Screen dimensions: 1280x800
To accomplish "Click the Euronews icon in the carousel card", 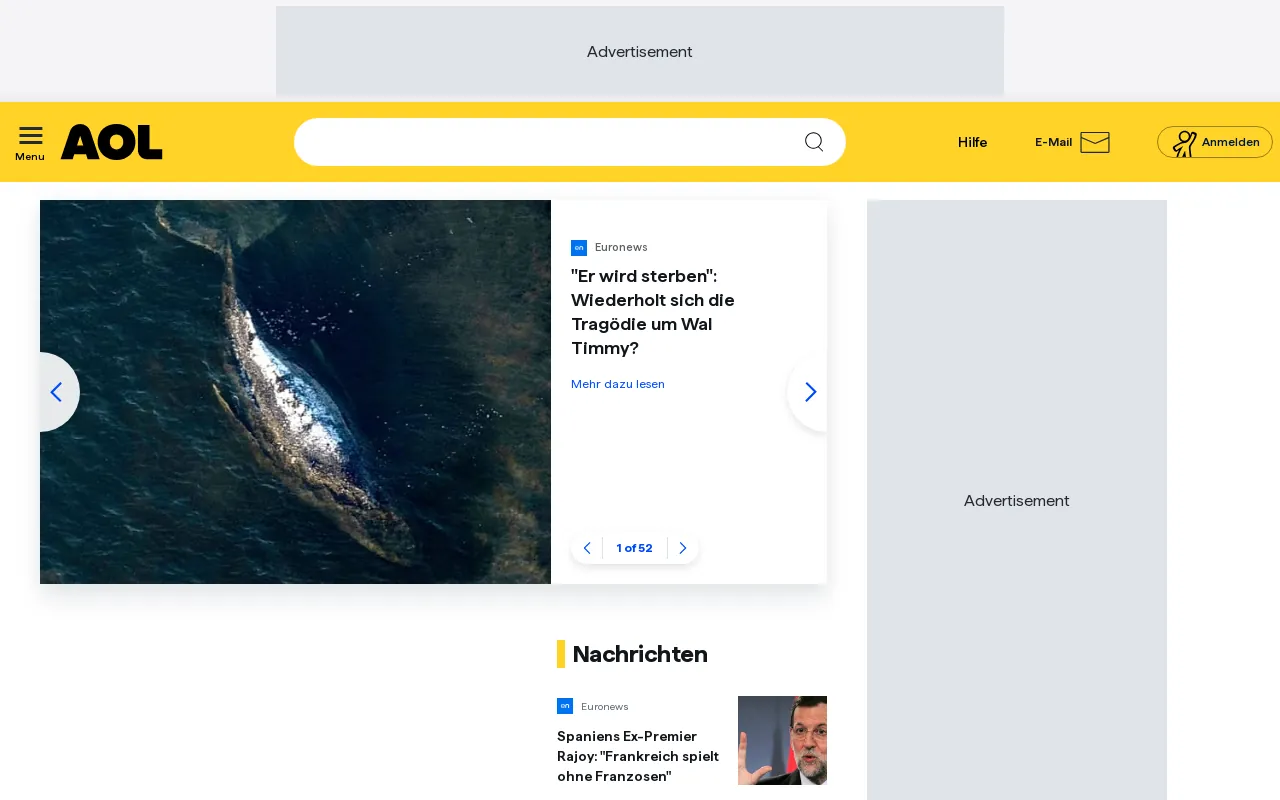I will [x=579, y=248].
